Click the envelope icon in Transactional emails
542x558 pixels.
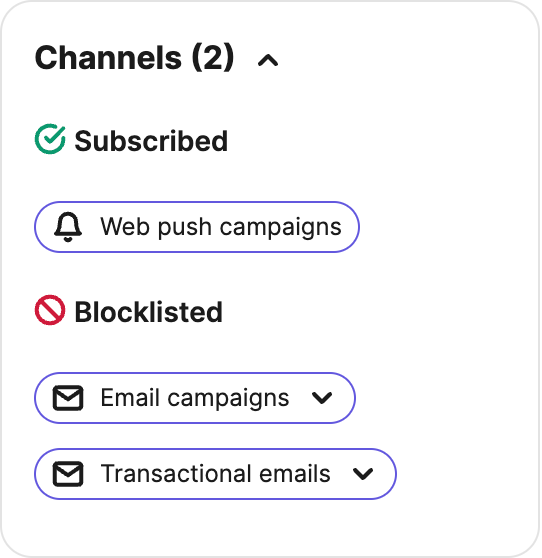coord(68,474)
